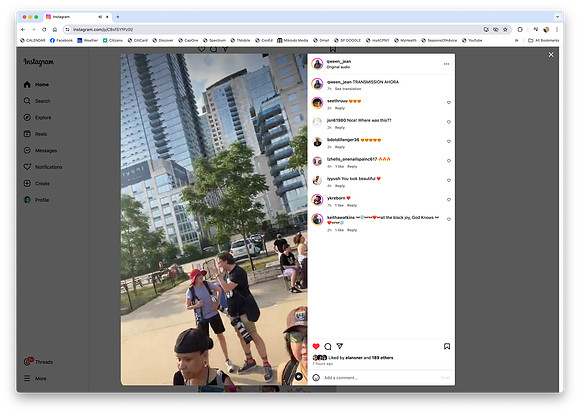Image resolution: width=580 pixels, height=414 pixels.
Task: Open Instagram Home from the sidebar
Action: [x=36, y=84]
